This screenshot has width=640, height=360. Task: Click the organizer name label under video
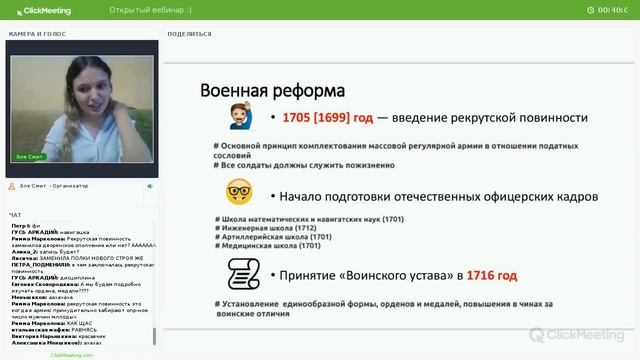(x=54, y=186)
